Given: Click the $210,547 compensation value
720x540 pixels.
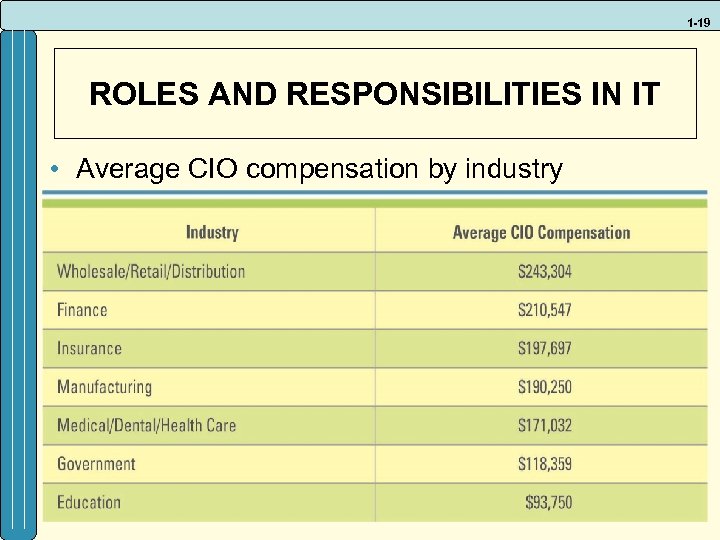Looking at the screenshot, I should tap(545, 310).
